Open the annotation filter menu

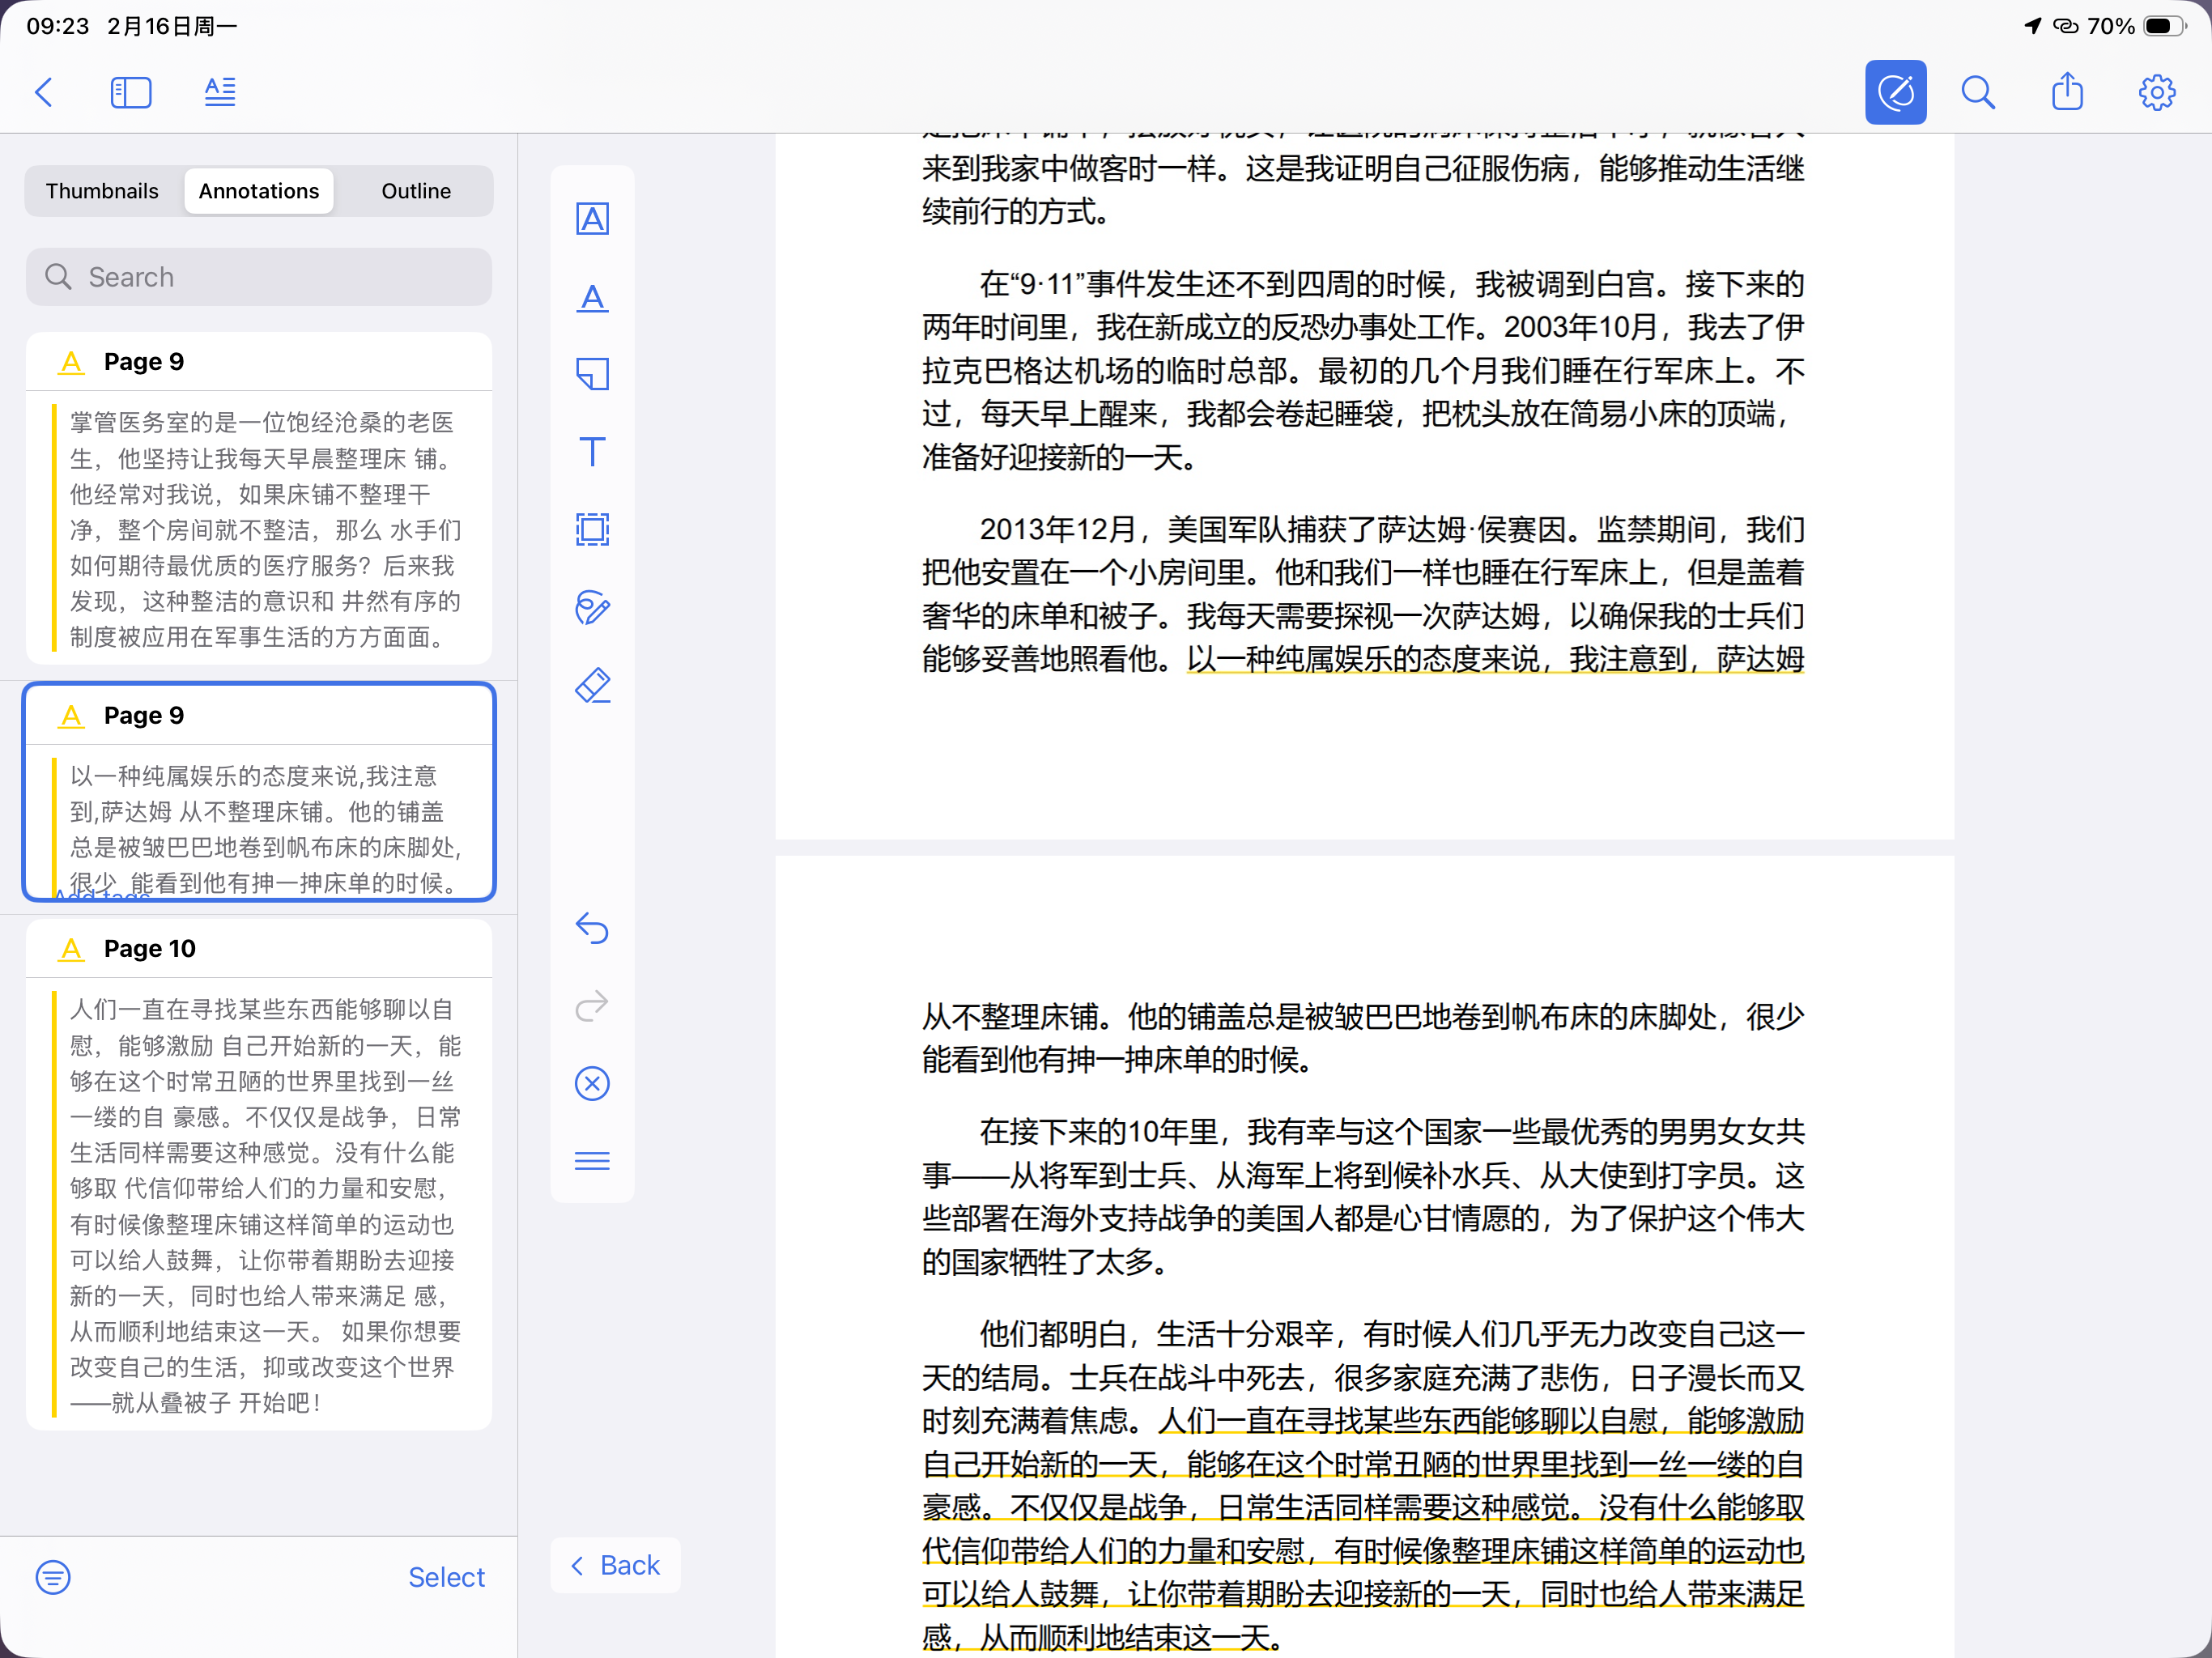[x=53, y=1577]
